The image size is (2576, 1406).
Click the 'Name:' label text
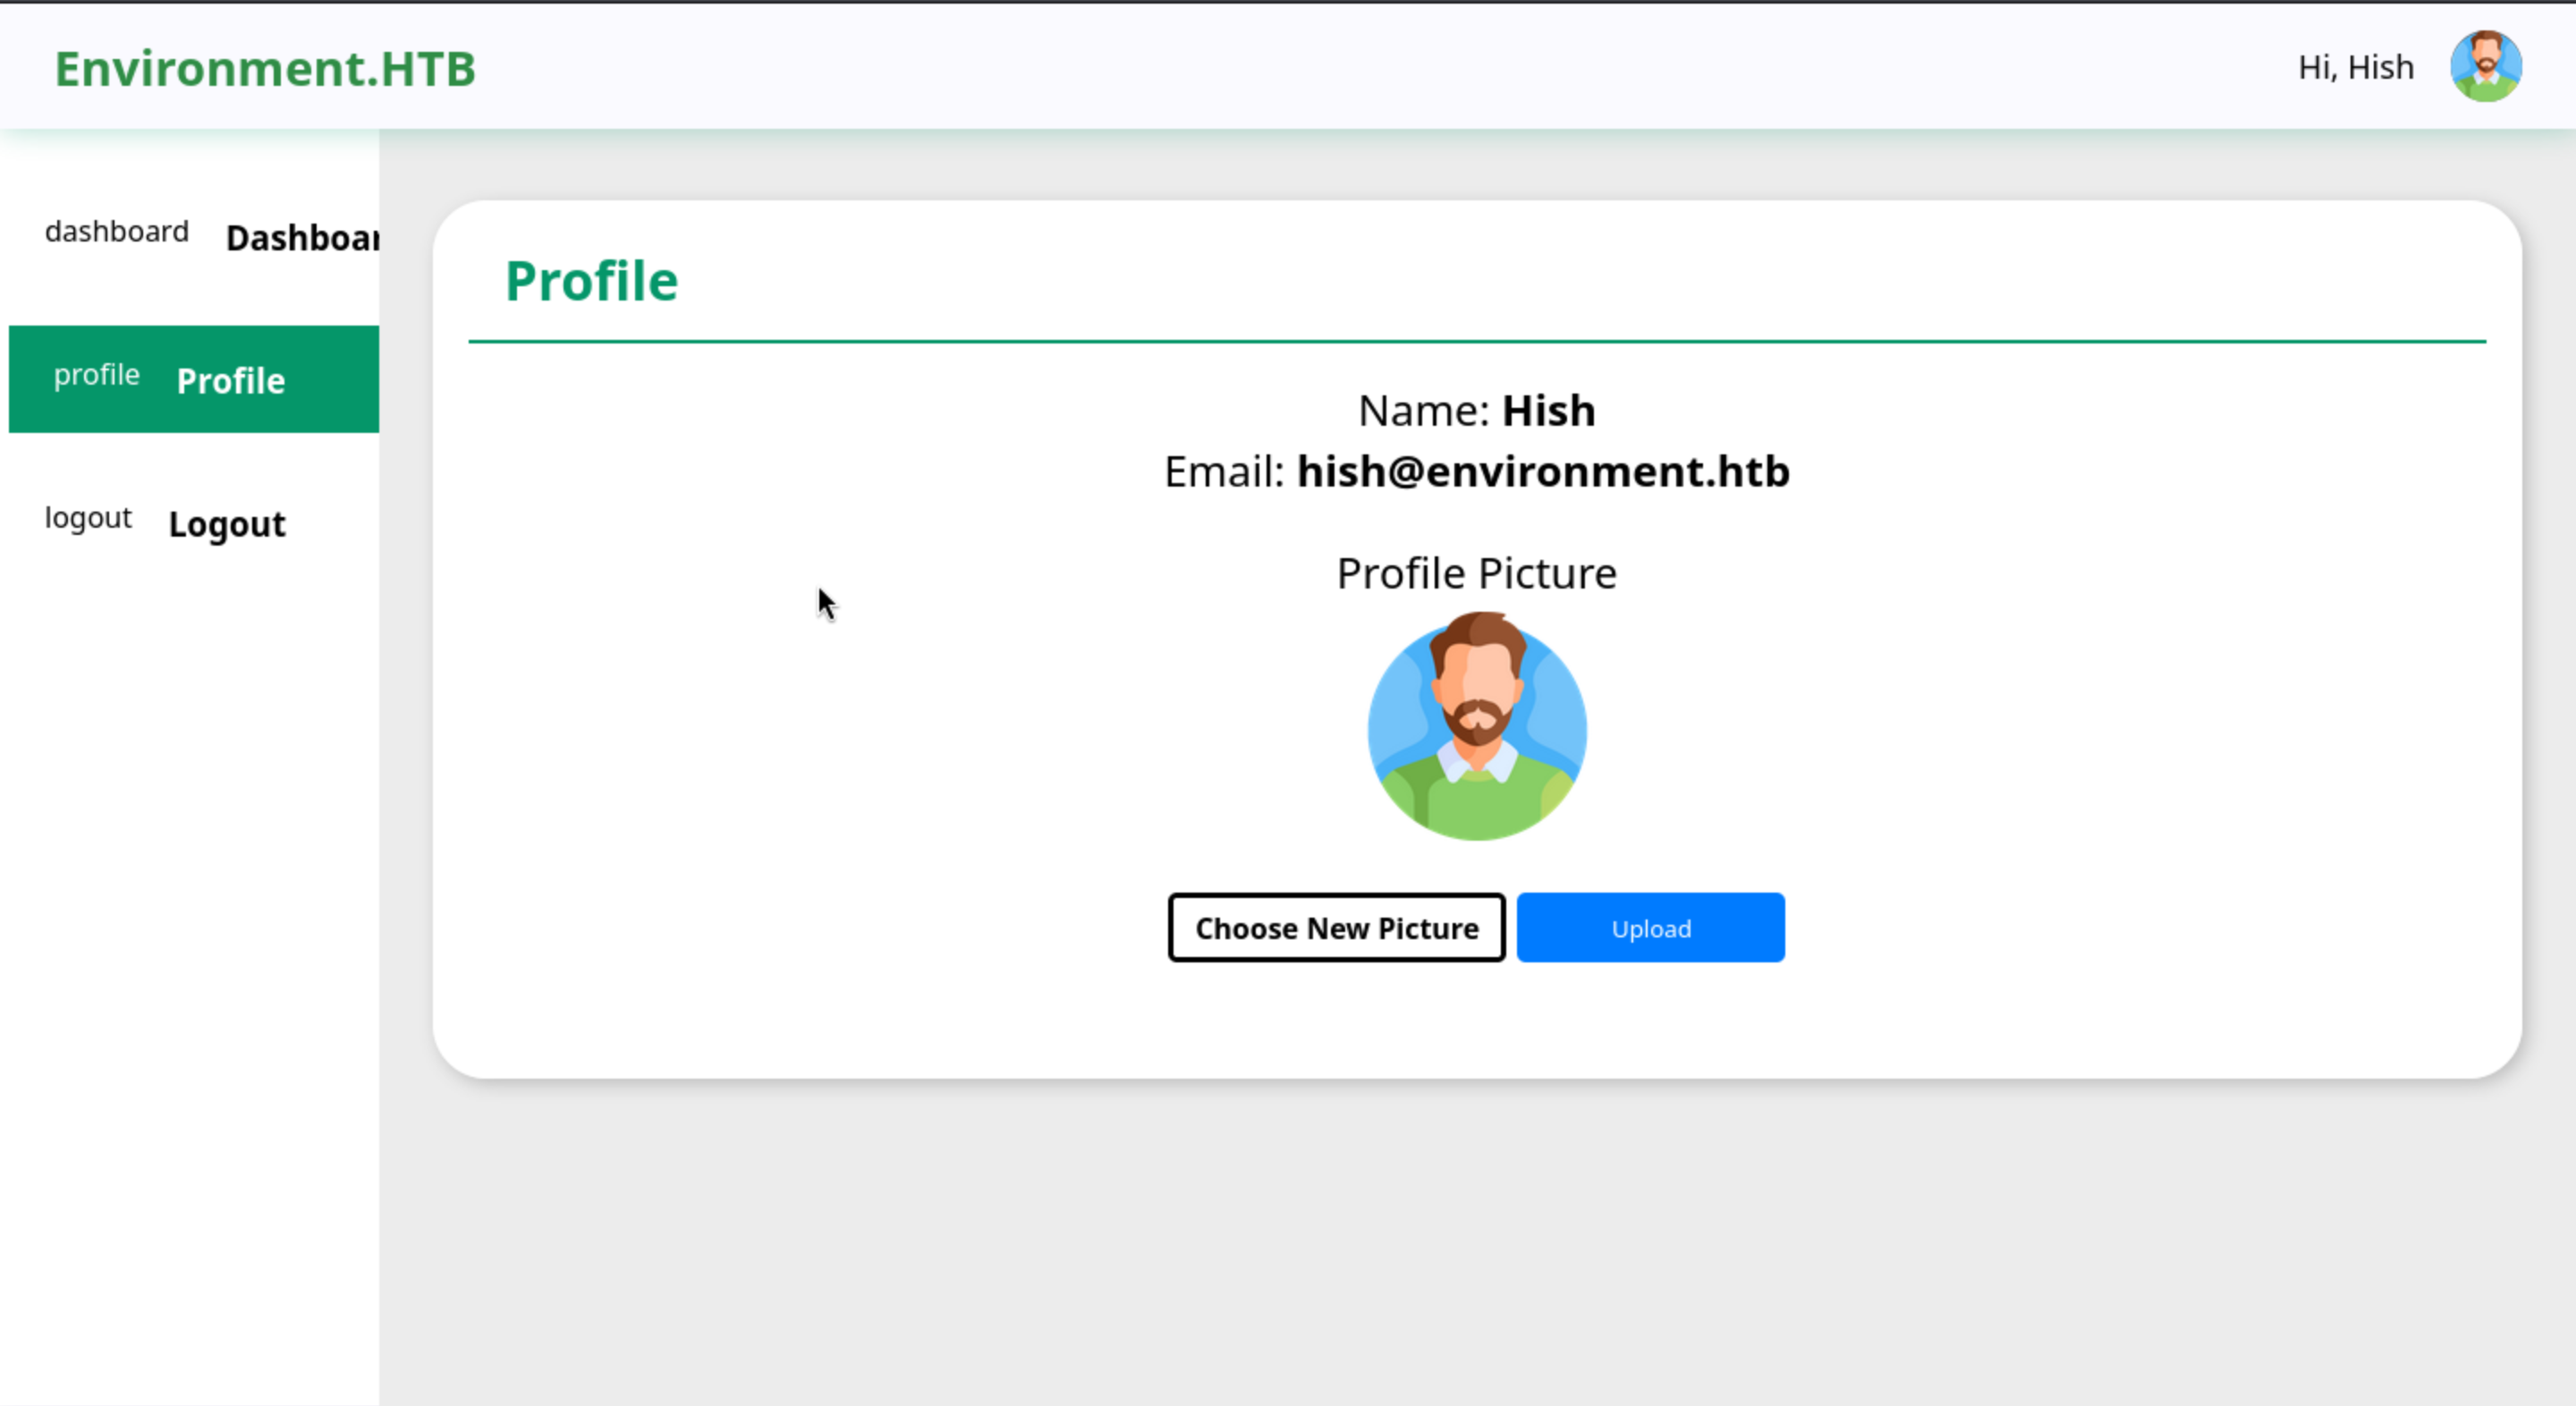click(x=1423, y=410)
